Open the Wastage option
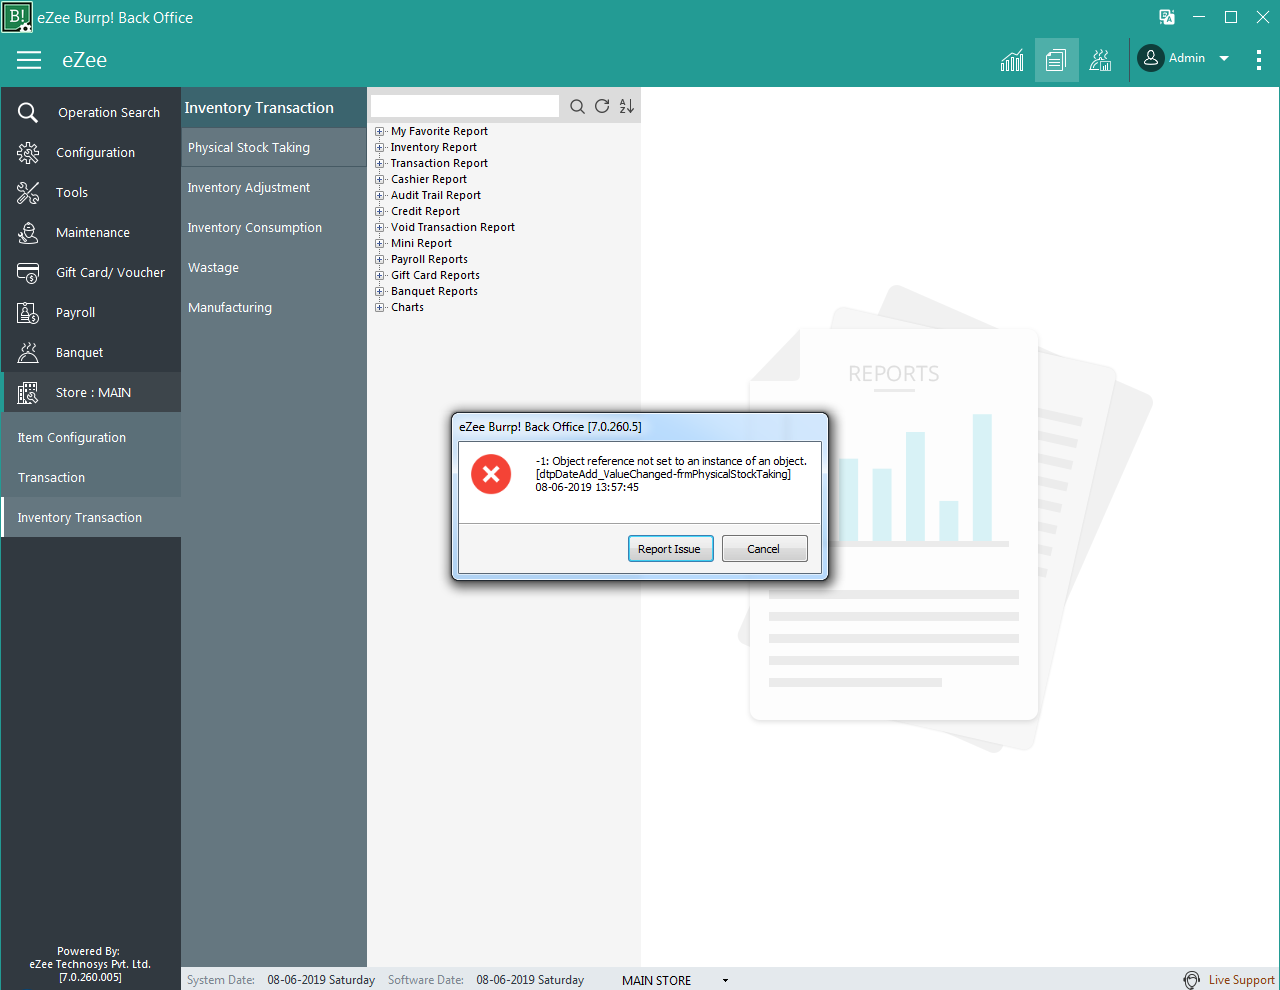 pos(274,267)
